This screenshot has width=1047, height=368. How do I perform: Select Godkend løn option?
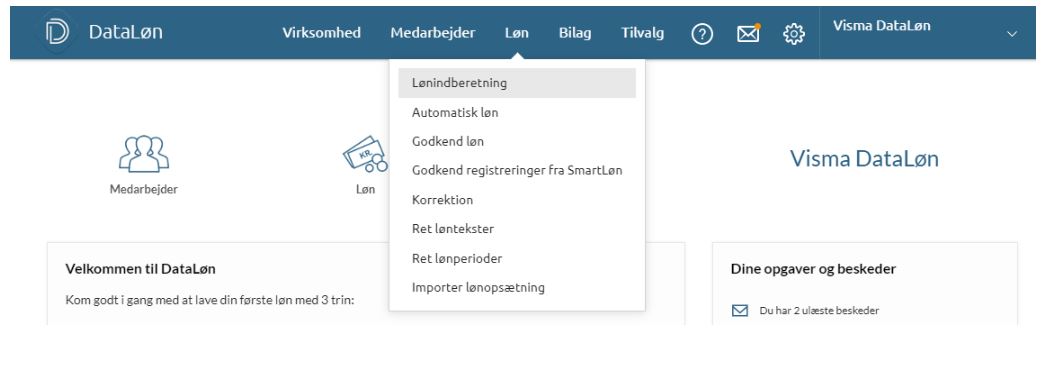pos(517,142)
